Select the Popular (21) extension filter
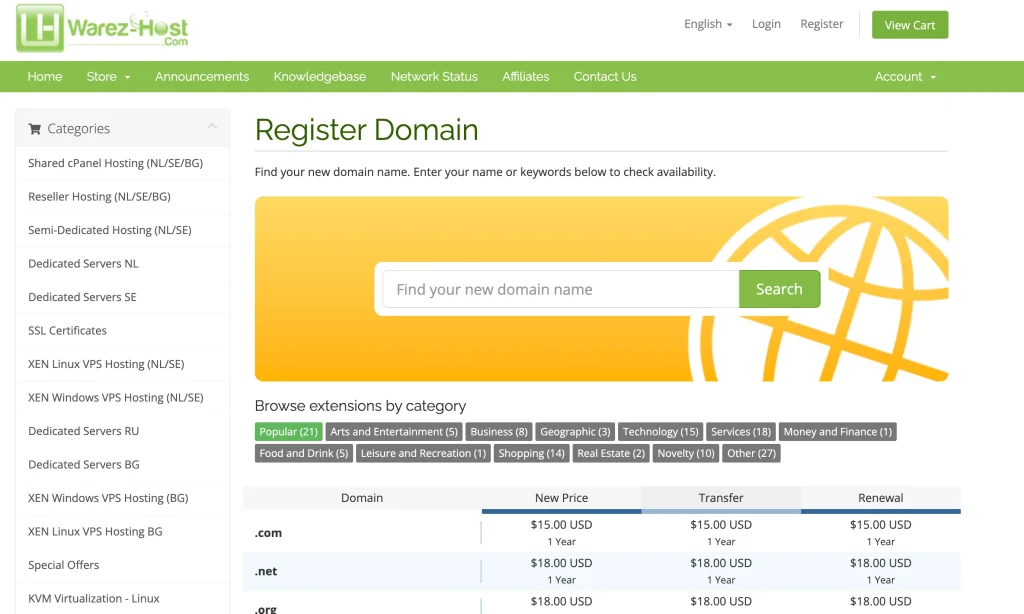 [x=288, y=431]
